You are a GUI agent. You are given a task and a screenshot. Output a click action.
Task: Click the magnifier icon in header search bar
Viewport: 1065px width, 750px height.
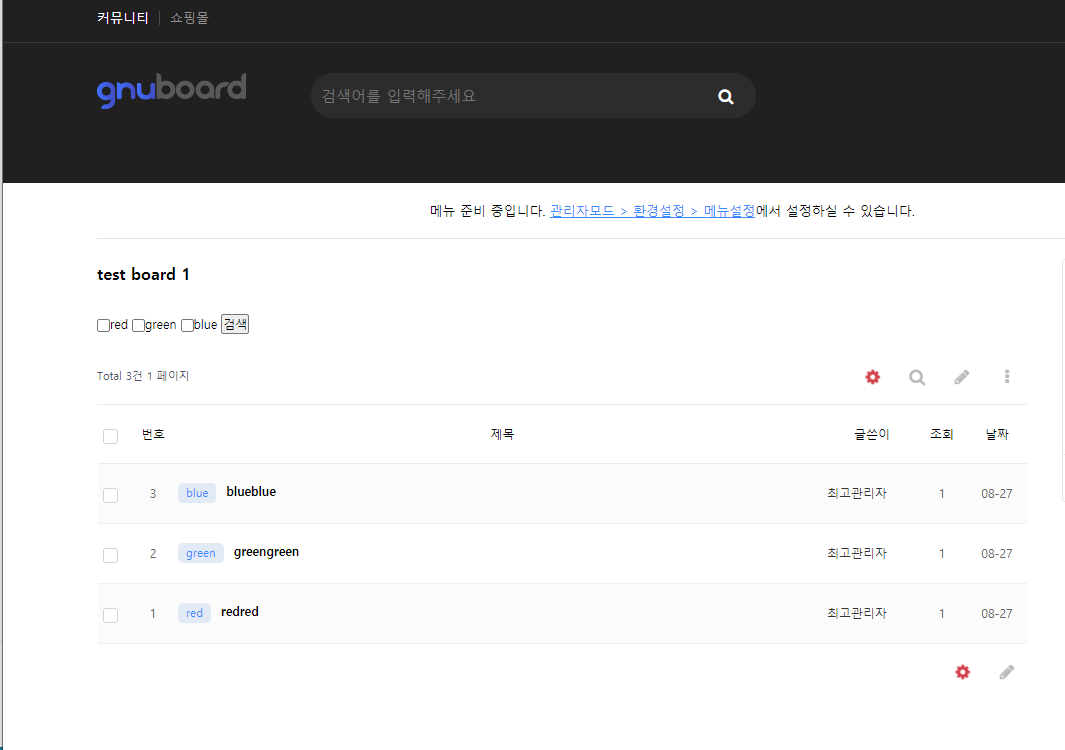coord(726,96)
